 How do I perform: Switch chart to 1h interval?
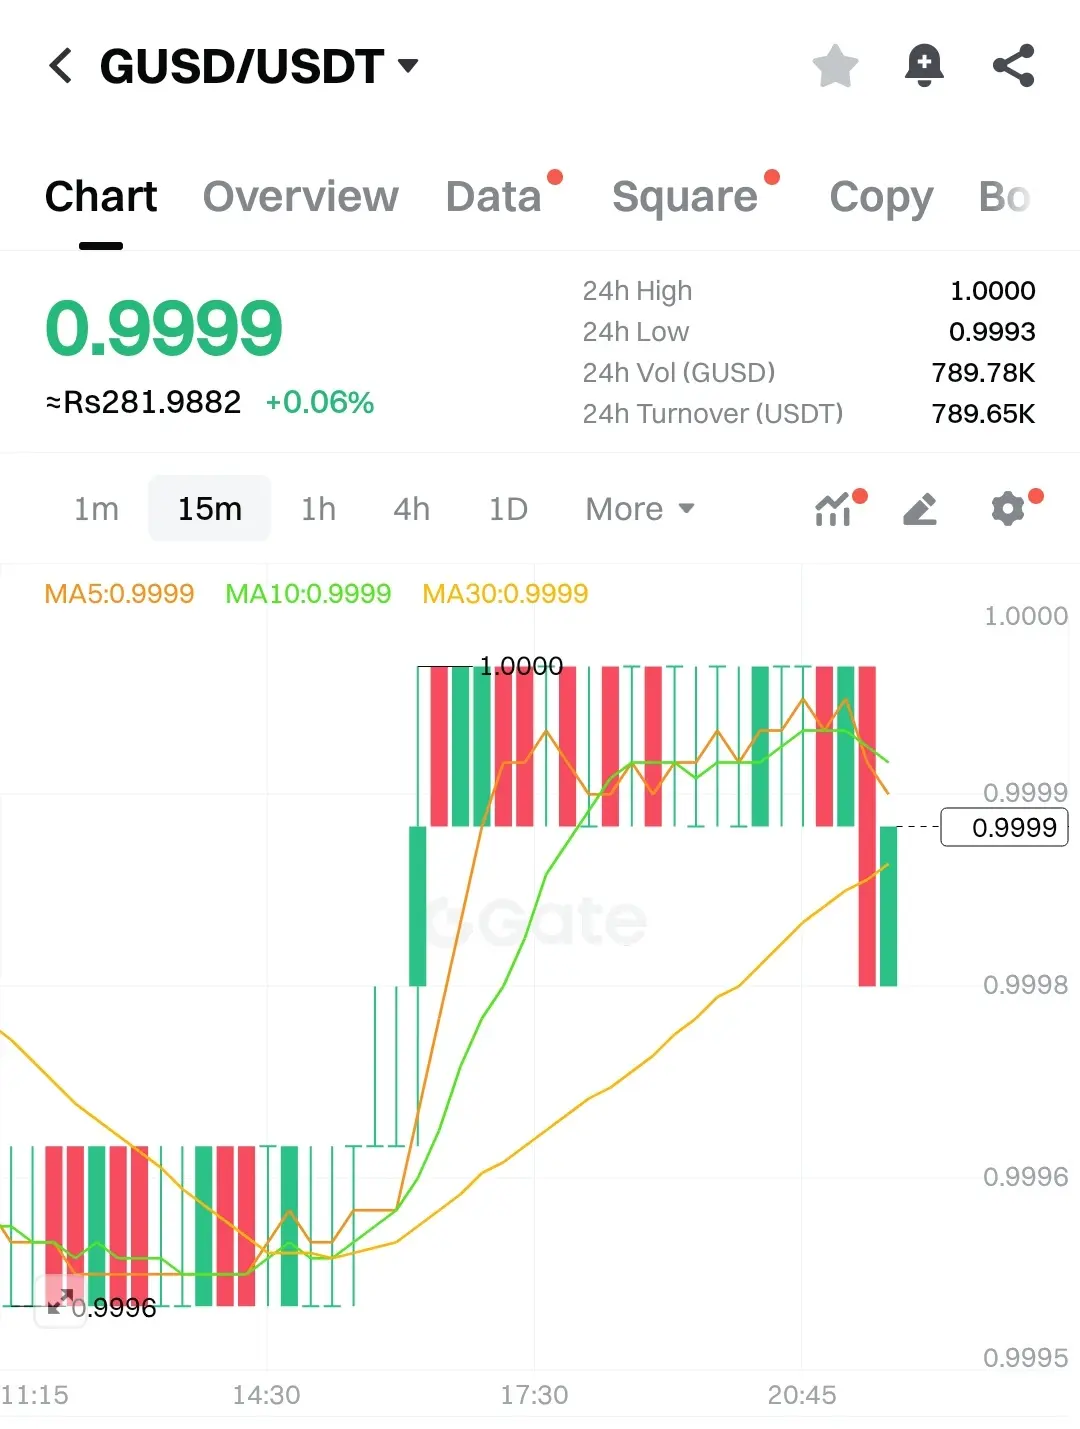pyautogui.click(x=318, y=509)
